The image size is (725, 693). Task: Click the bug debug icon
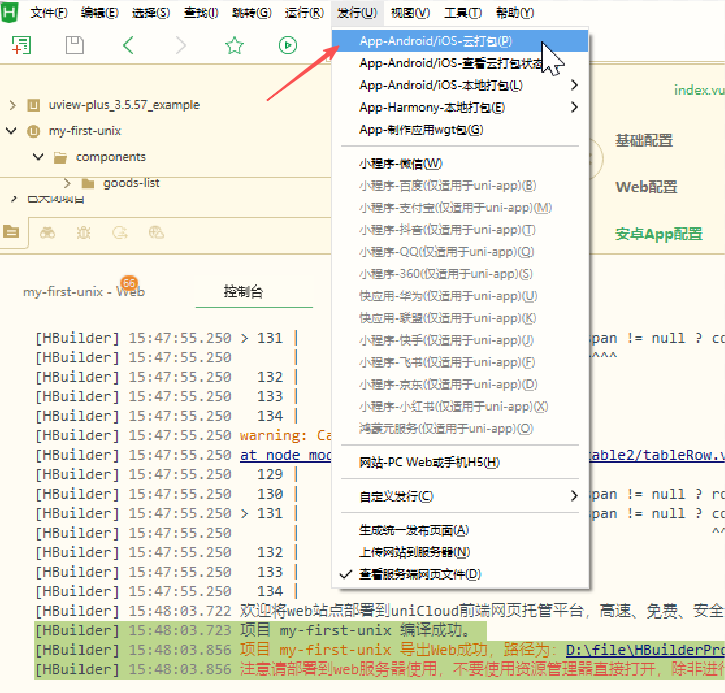(x=84, y=233)
